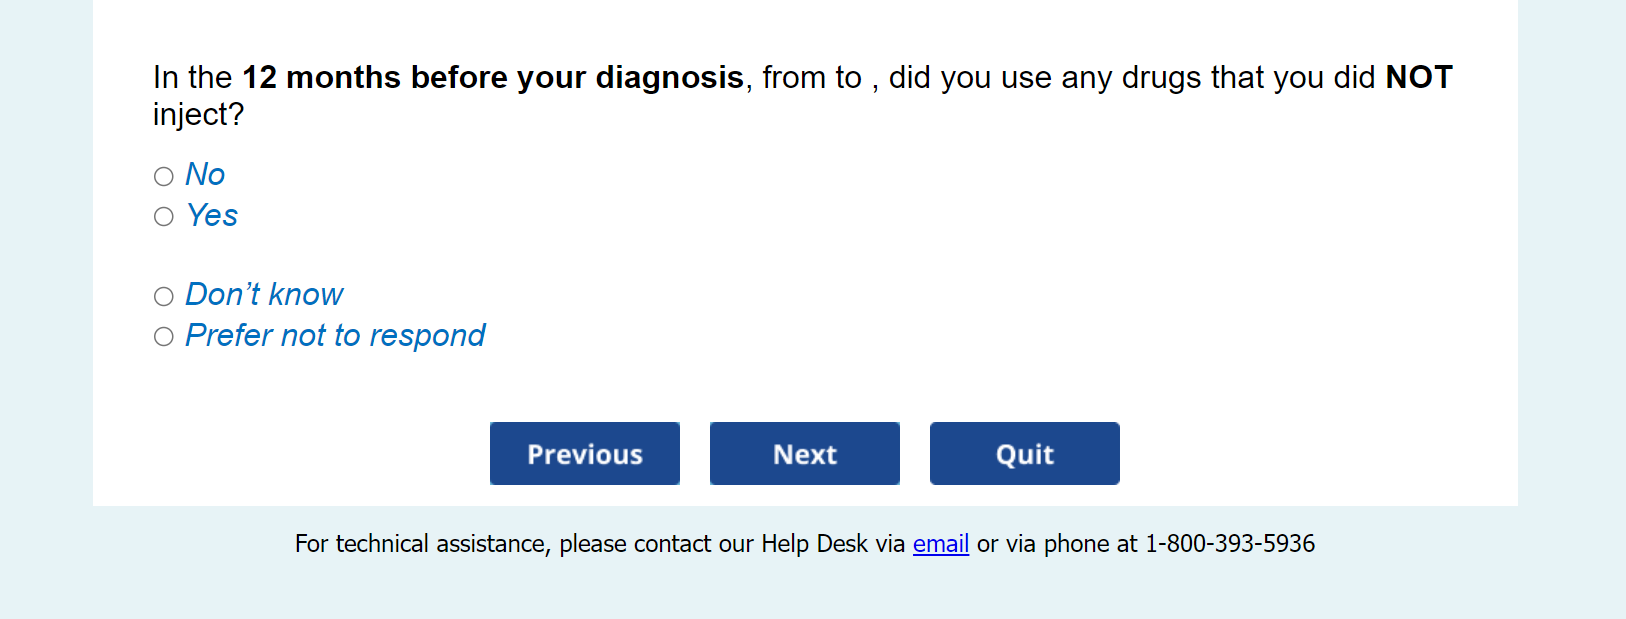Screen dimensions: 1626x619
Task: Choose the "Yes" radio button
Action: 164,217
